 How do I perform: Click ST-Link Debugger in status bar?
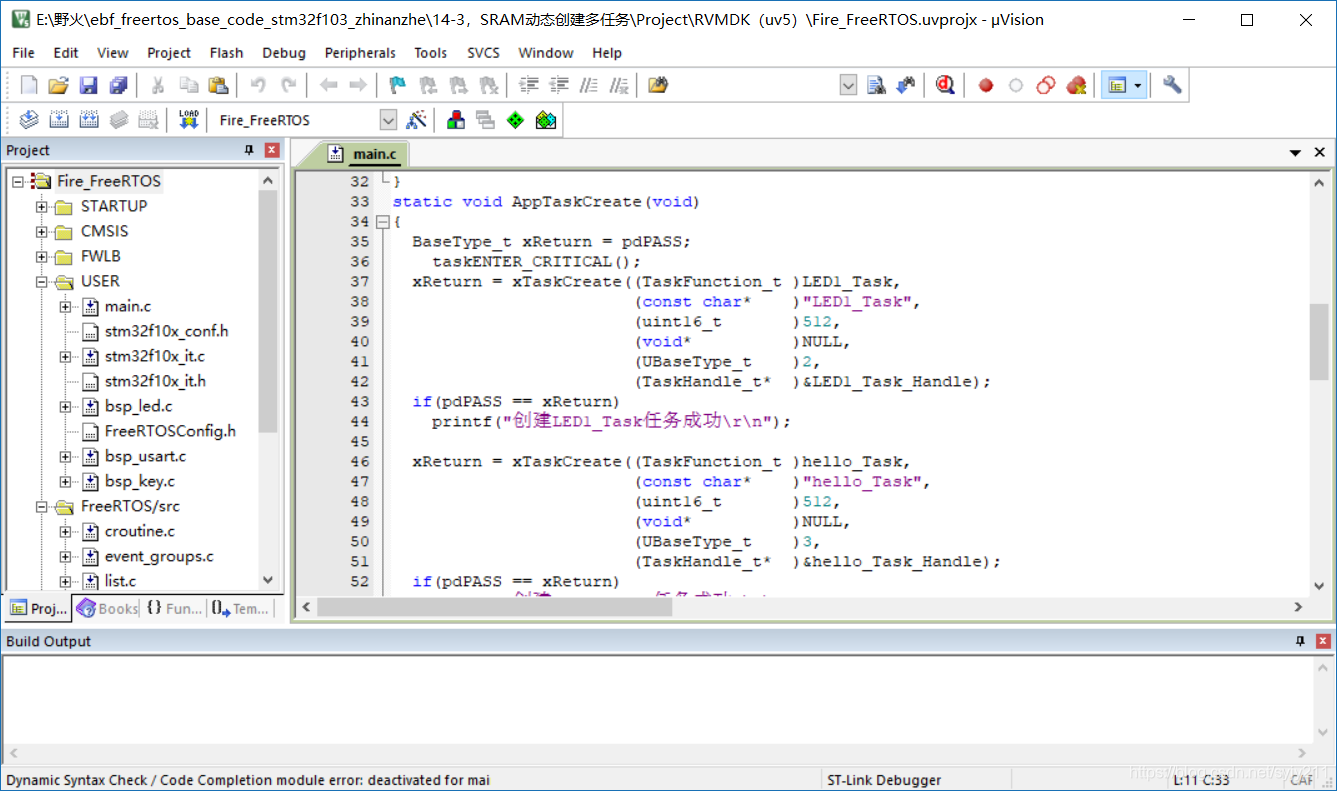pyautogui.click(x=884, y=780)
